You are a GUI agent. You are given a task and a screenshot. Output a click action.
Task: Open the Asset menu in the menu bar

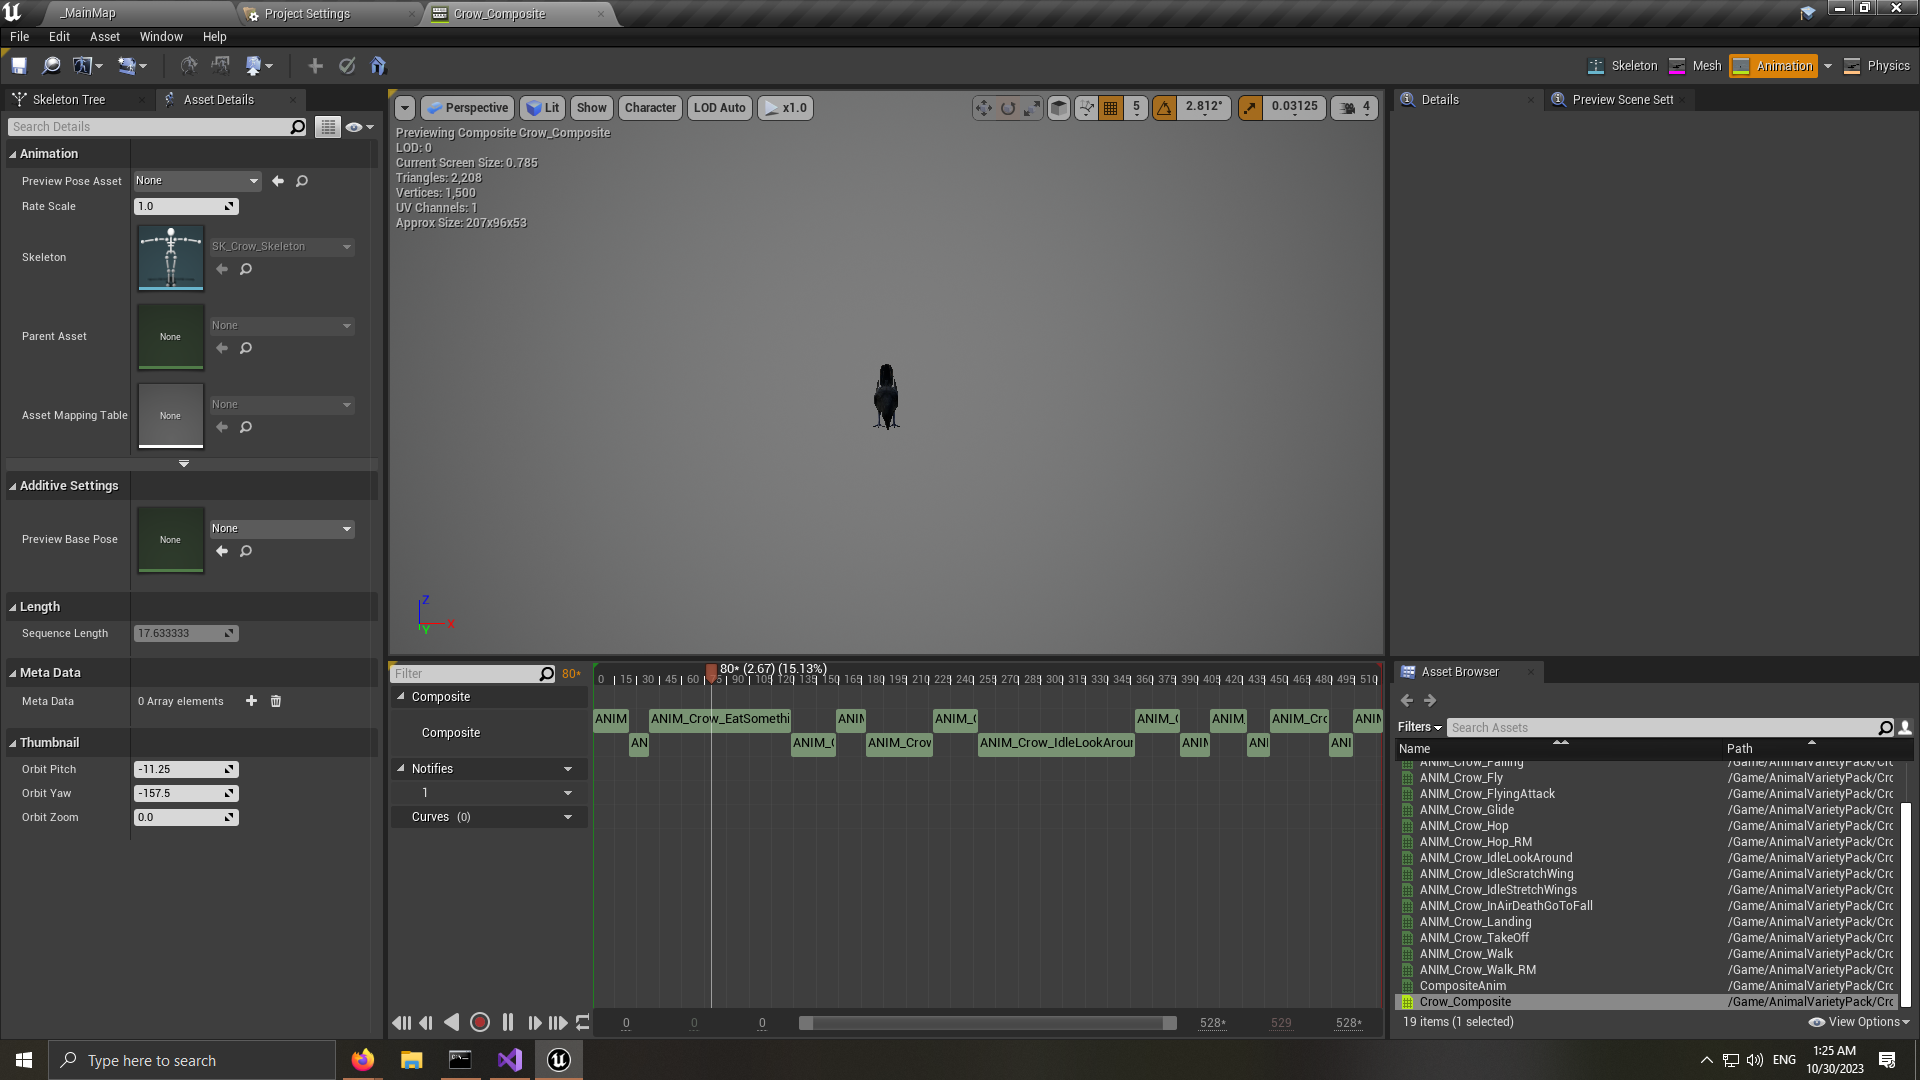pos(104,36)
